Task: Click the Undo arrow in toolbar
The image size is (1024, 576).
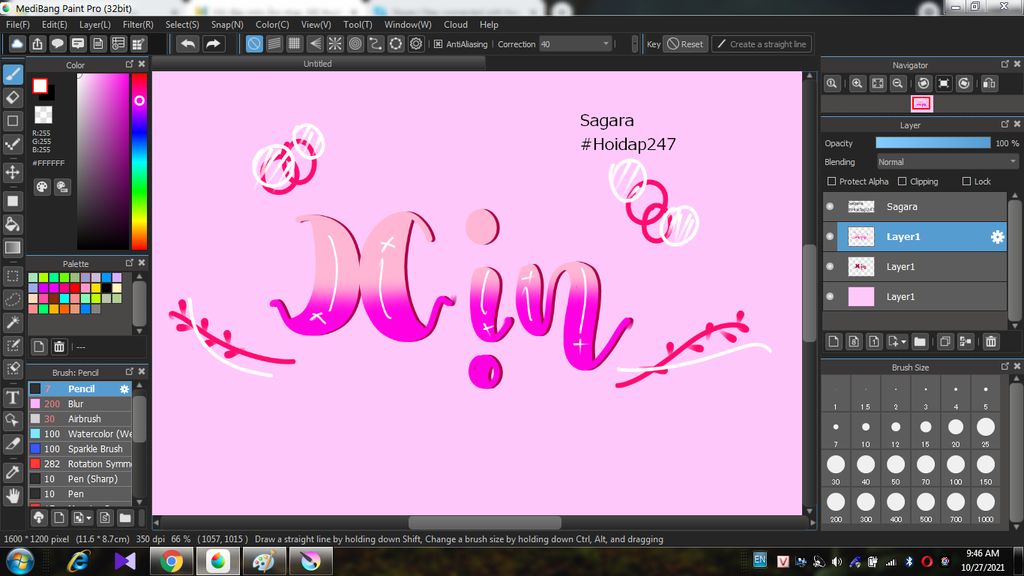Action: [188, 44]
